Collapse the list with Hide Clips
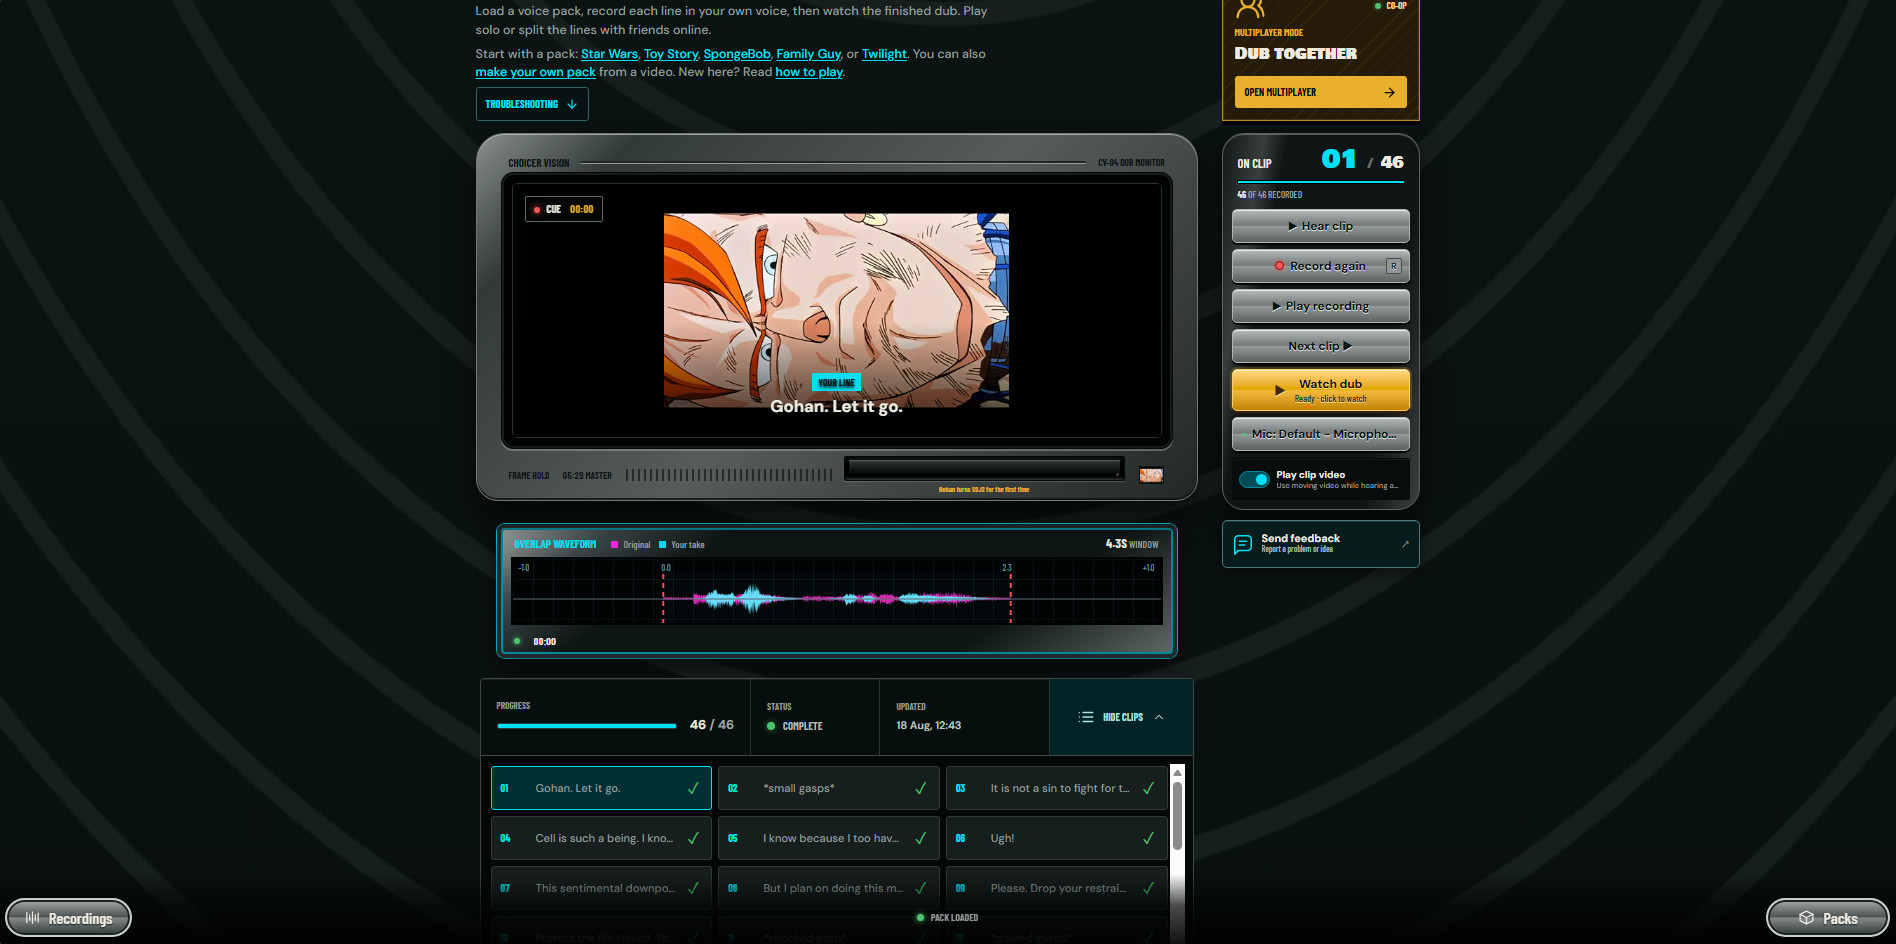This screenshot has width=1896, height=944. [x=1121, y=717]
